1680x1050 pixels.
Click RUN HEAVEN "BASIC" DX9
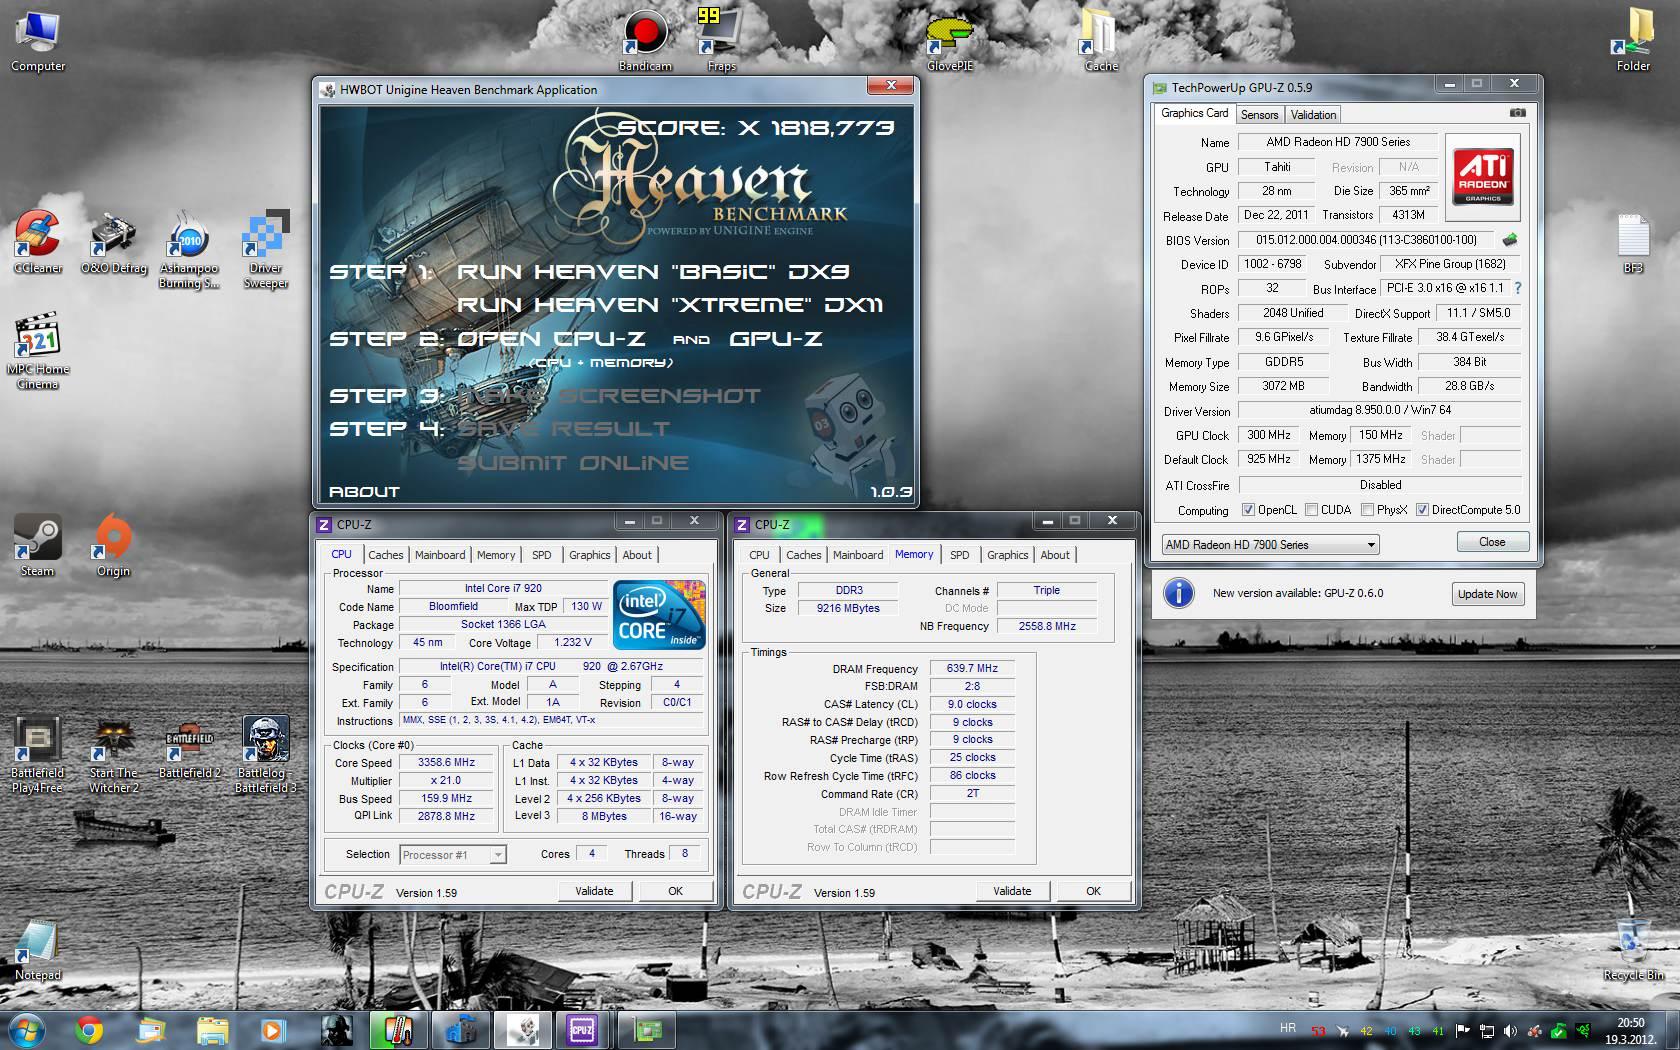tap(653, 272)
